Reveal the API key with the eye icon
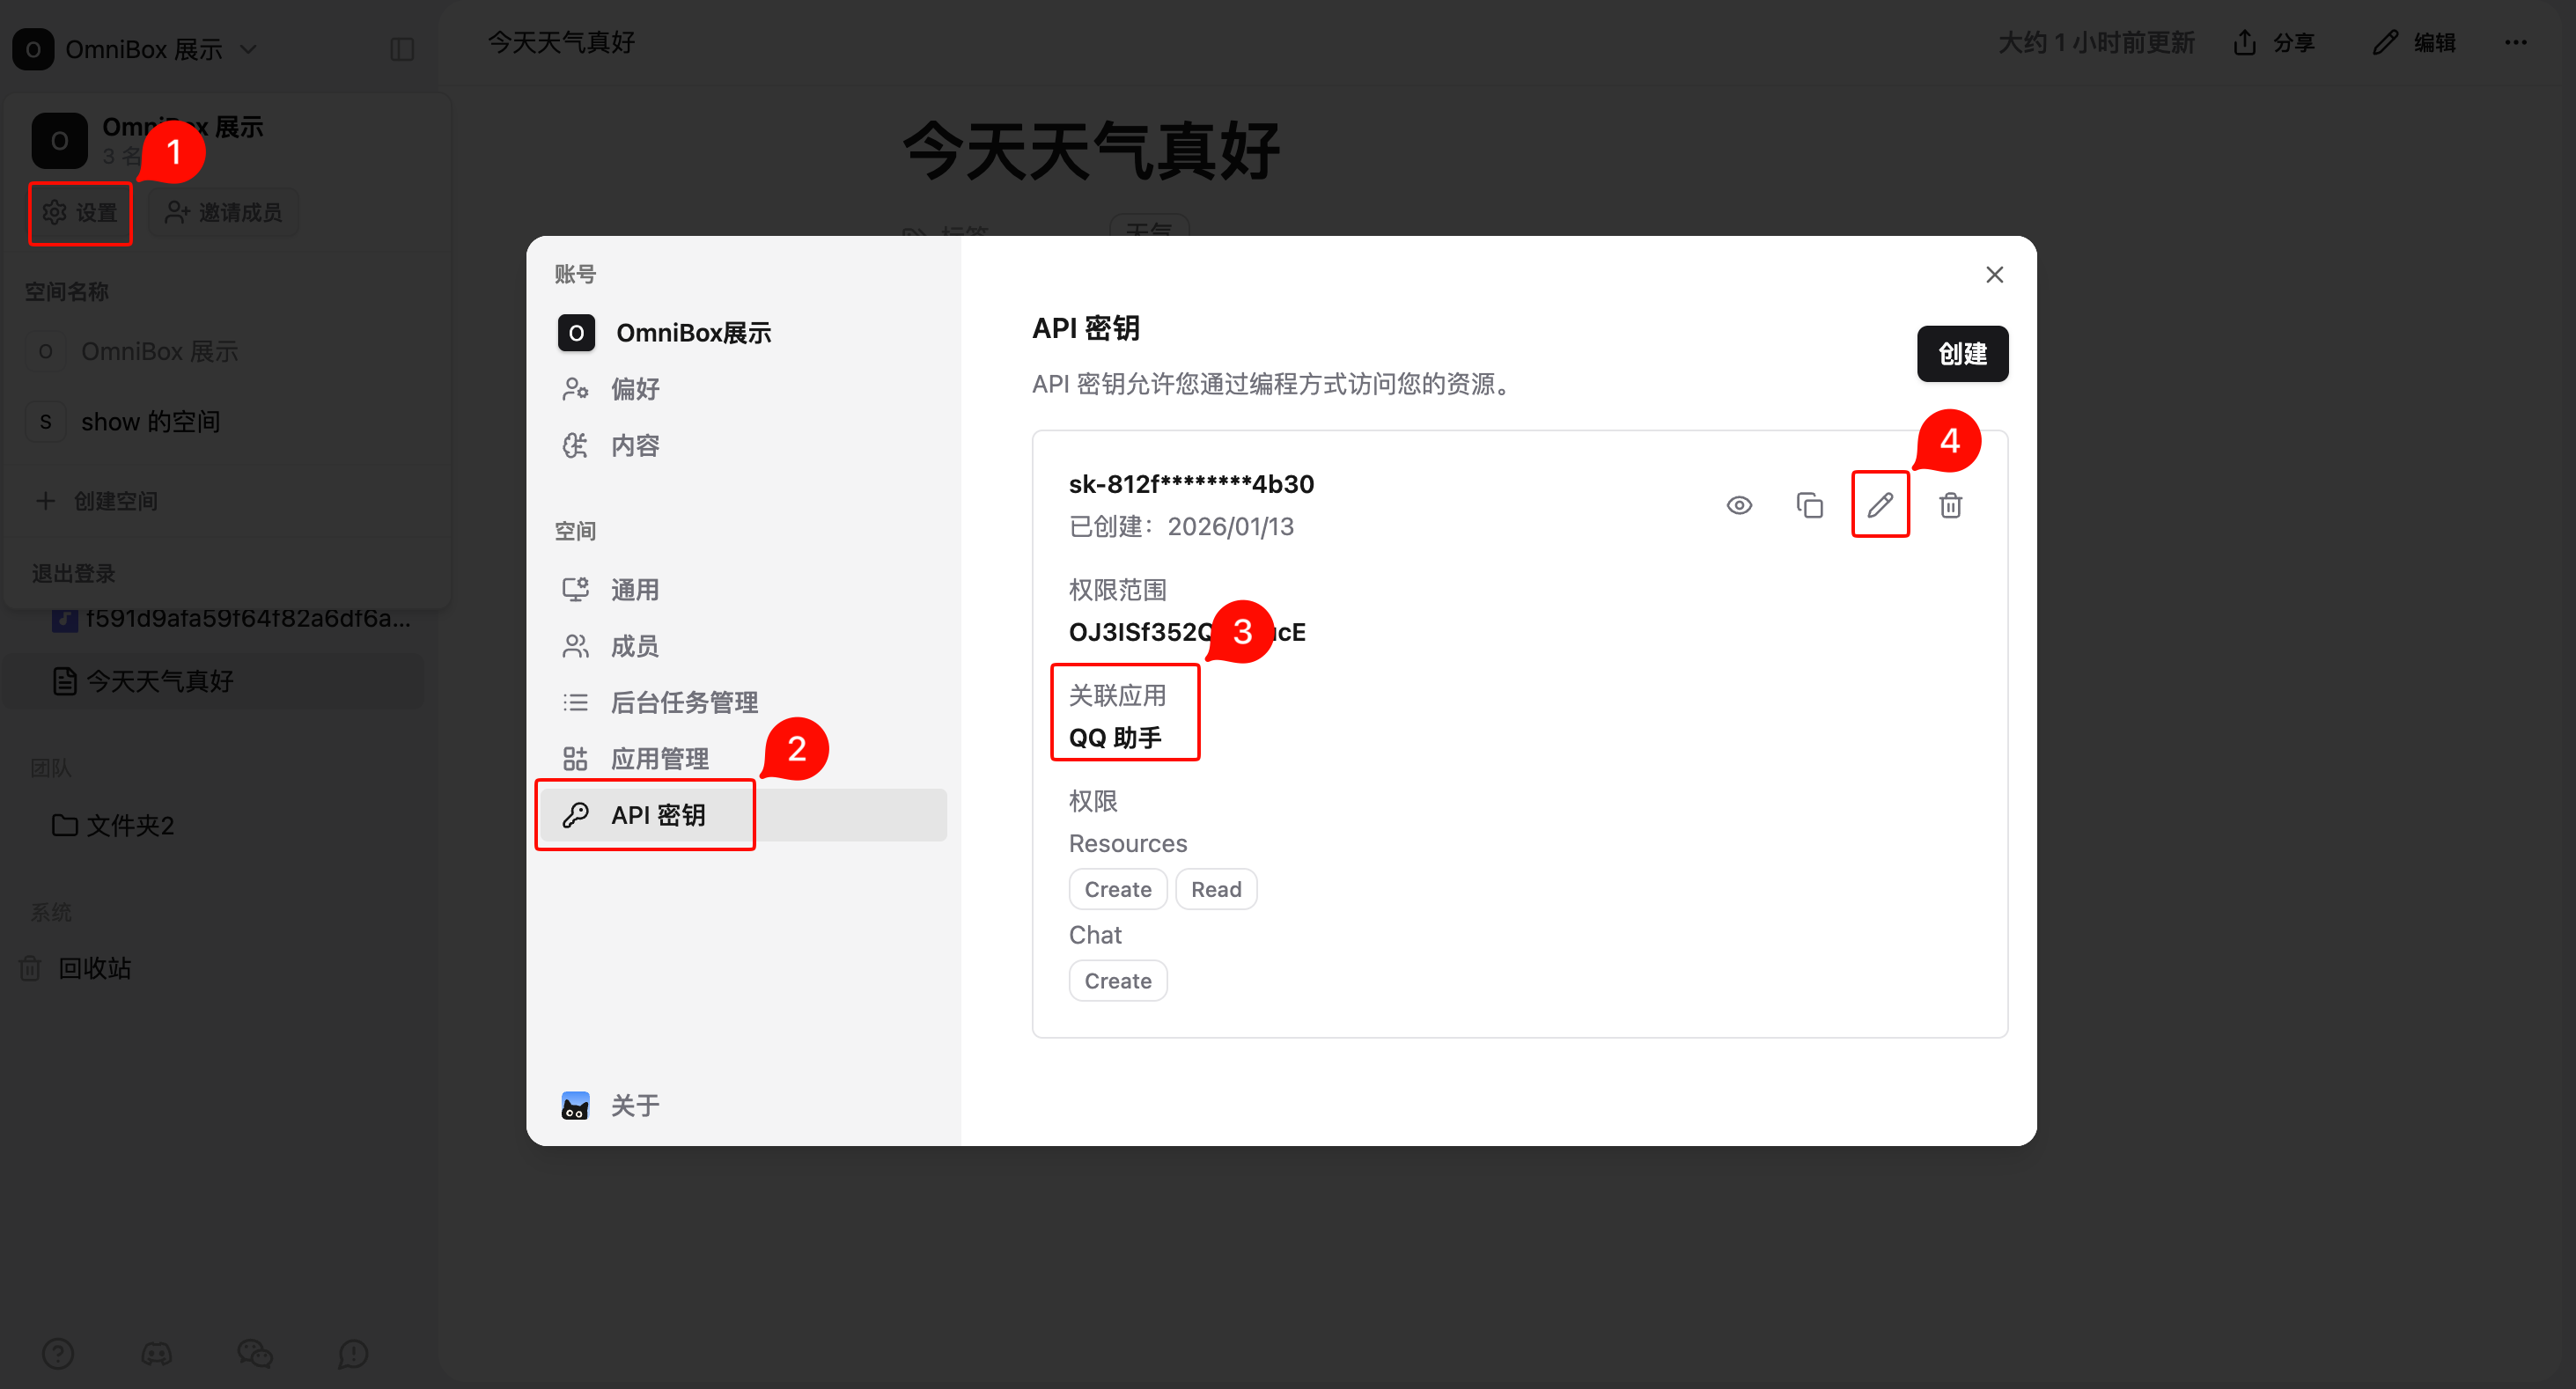Image resolution: width=2576 pixels, height=1389 pixels. [x=1739, y=505]
